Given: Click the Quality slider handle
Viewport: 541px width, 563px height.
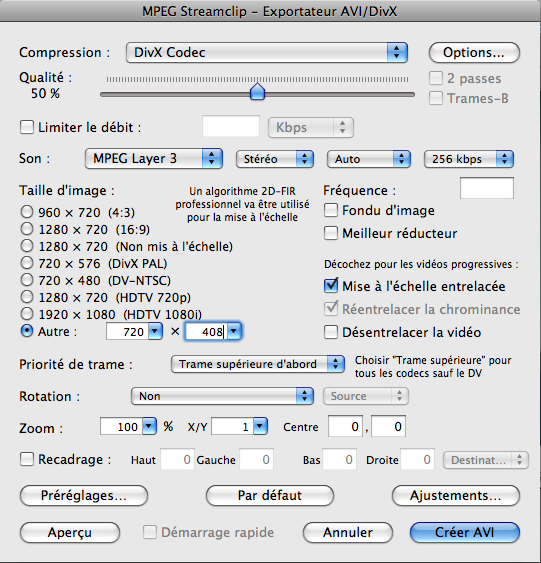Looking at the screenshot, I should 257,92.
